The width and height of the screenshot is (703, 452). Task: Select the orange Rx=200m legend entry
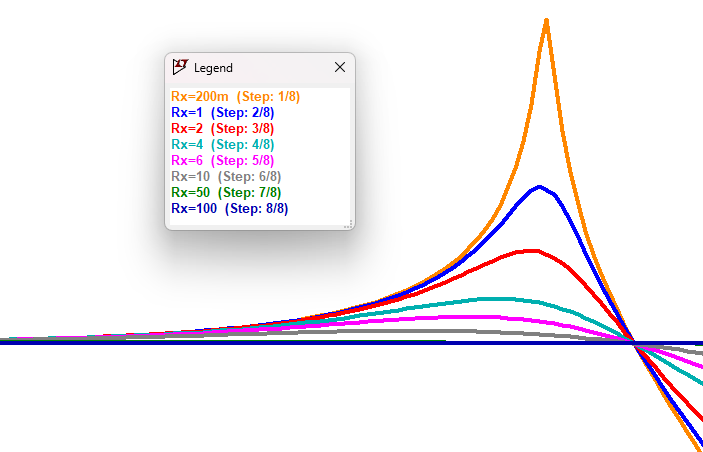[235, 97]
